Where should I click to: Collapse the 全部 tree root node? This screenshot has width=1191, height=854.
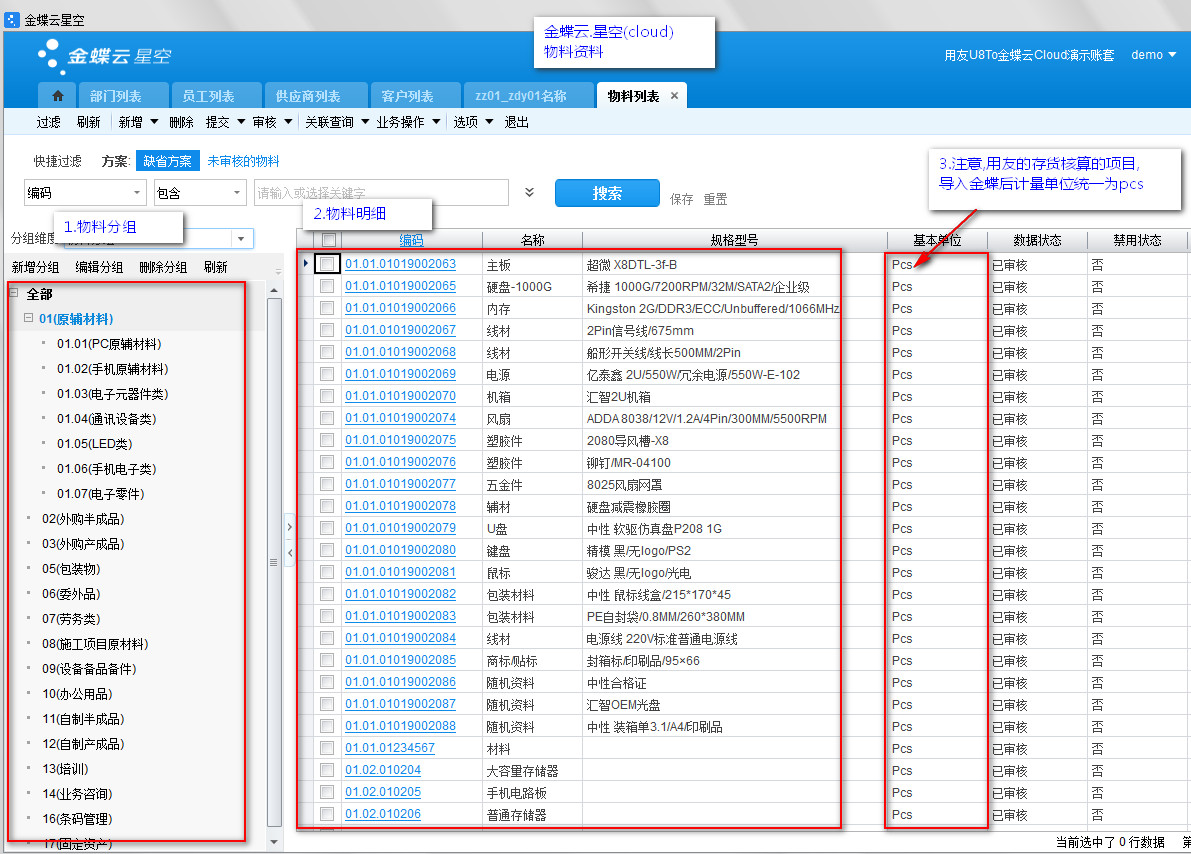pyautogui.click(x=16, y=294)
